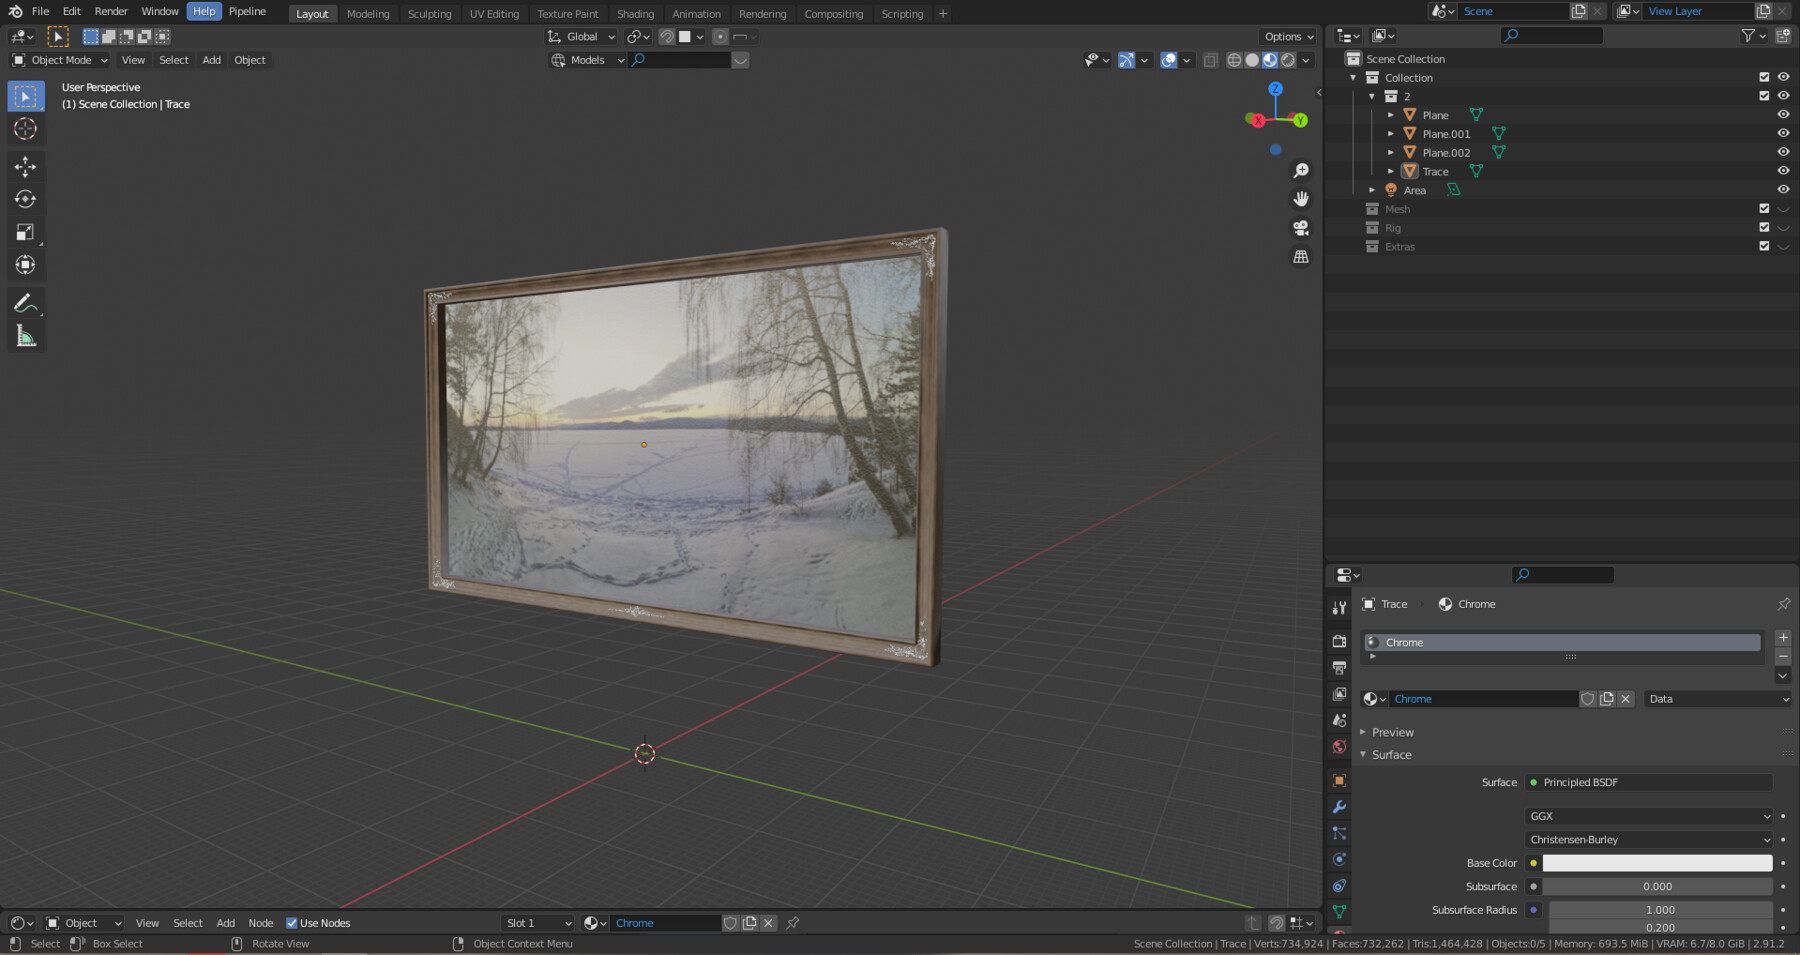
Task: Enable the Mesh collection checkbox
Action: 1764,209
